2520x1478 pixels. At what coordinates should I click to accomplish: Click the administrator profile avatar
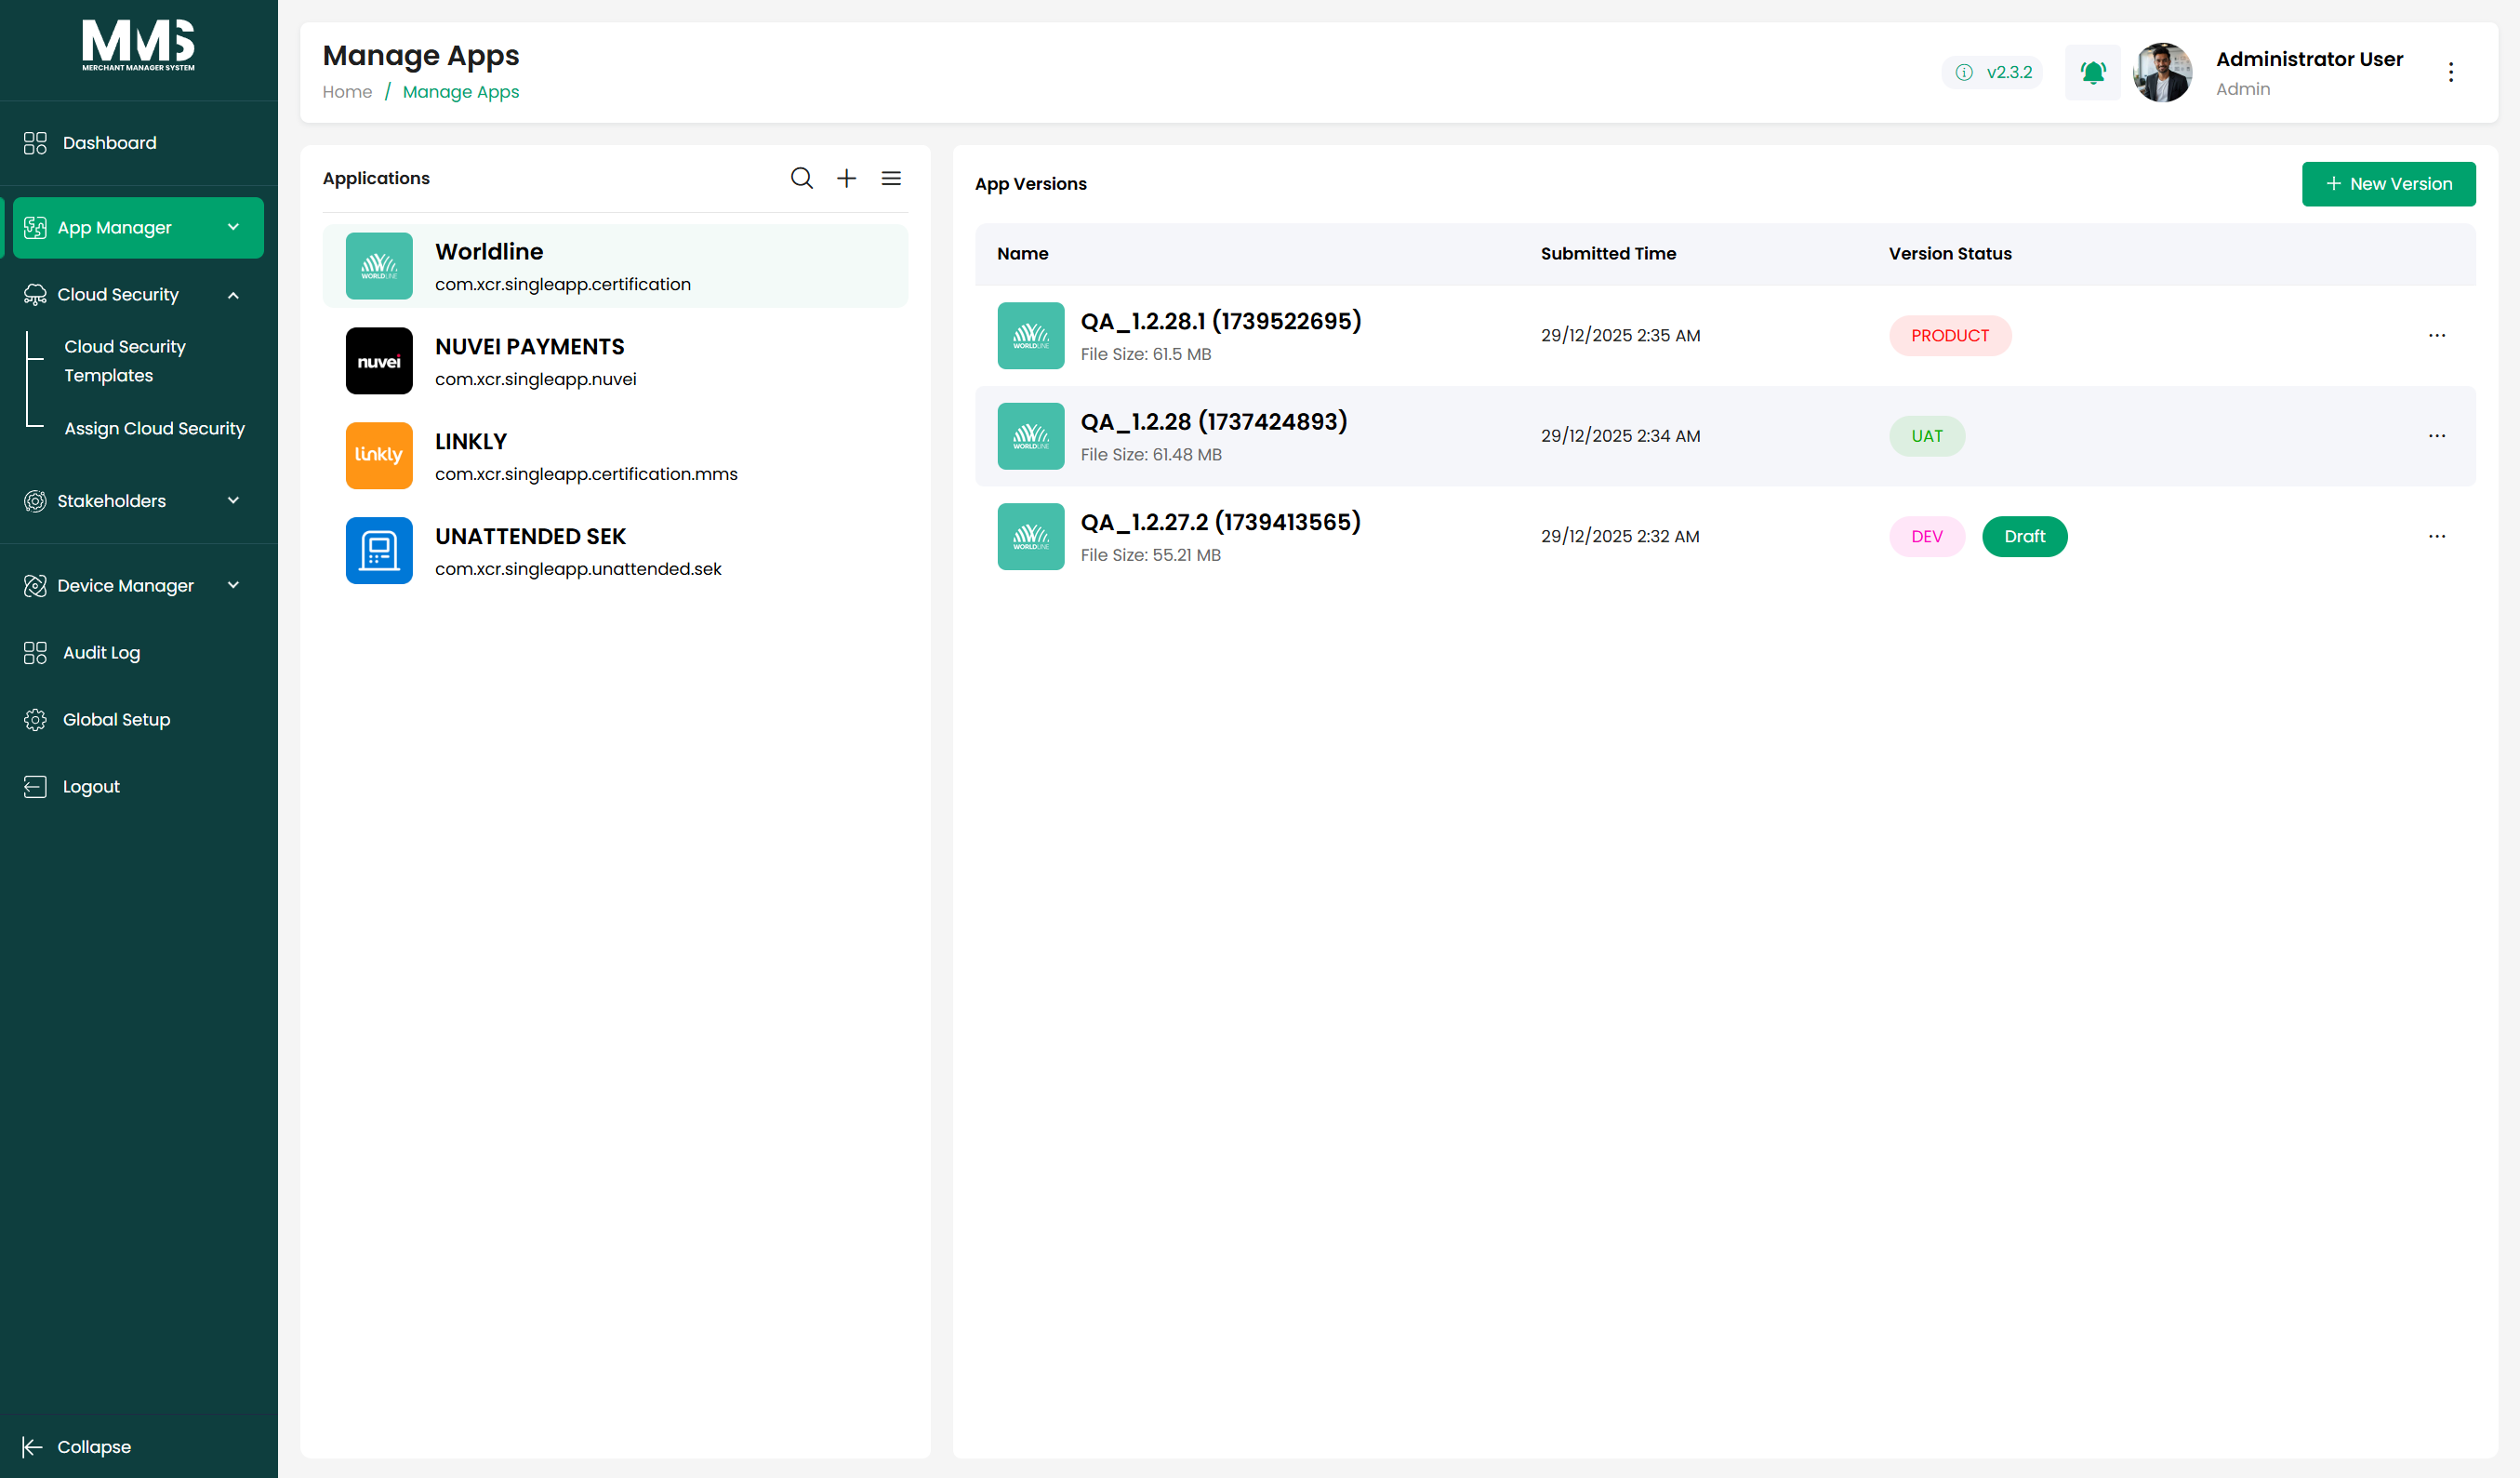[x=2162, y=72]
